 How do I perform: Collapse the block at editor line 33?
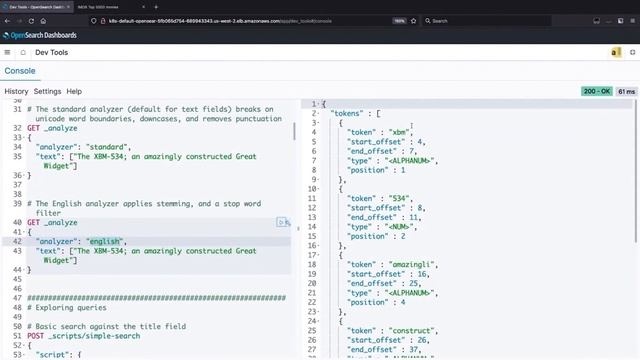coord(24,138)
